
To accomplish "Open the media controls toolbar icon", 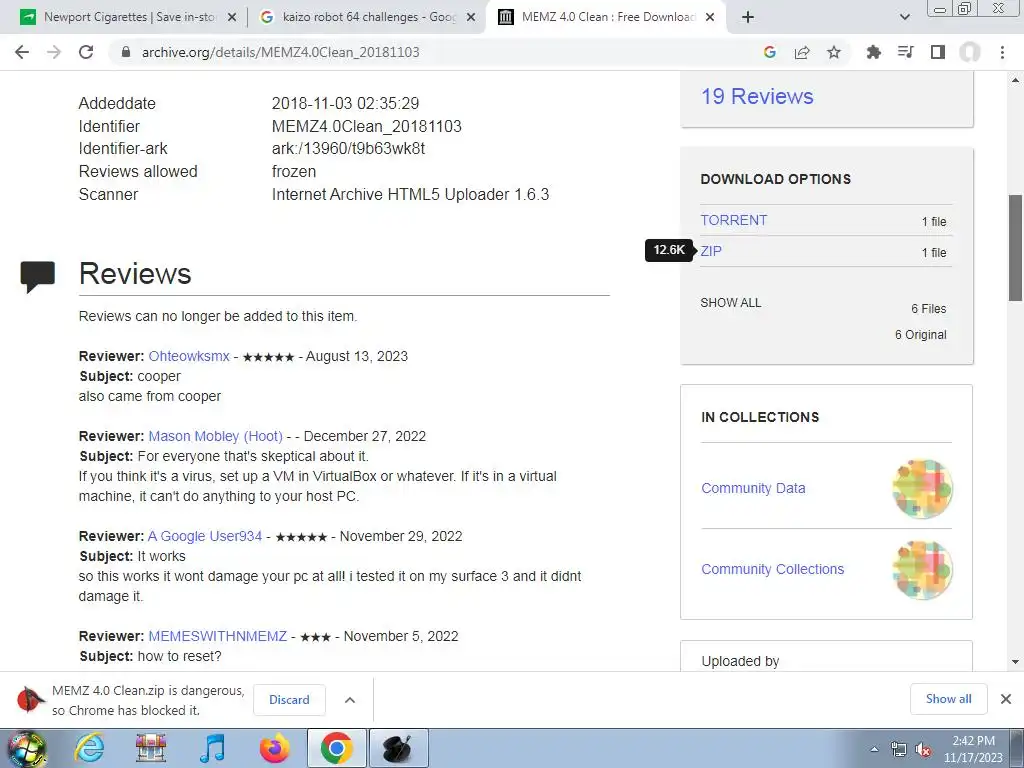I will [905, 52].
